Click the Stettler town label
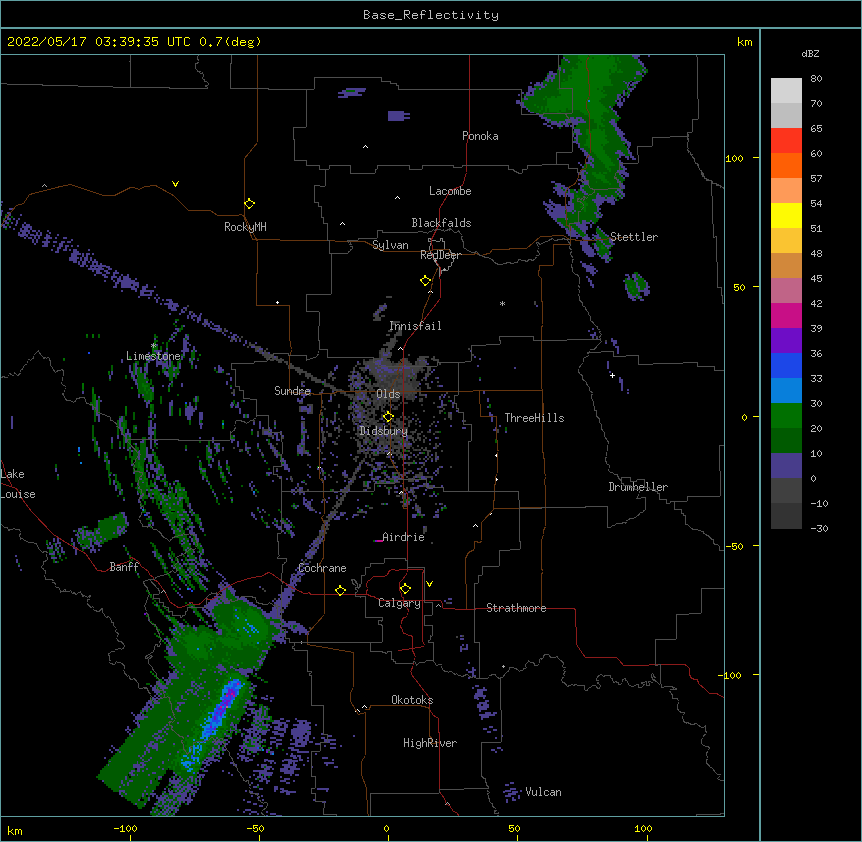 click(x=633, y=237)
